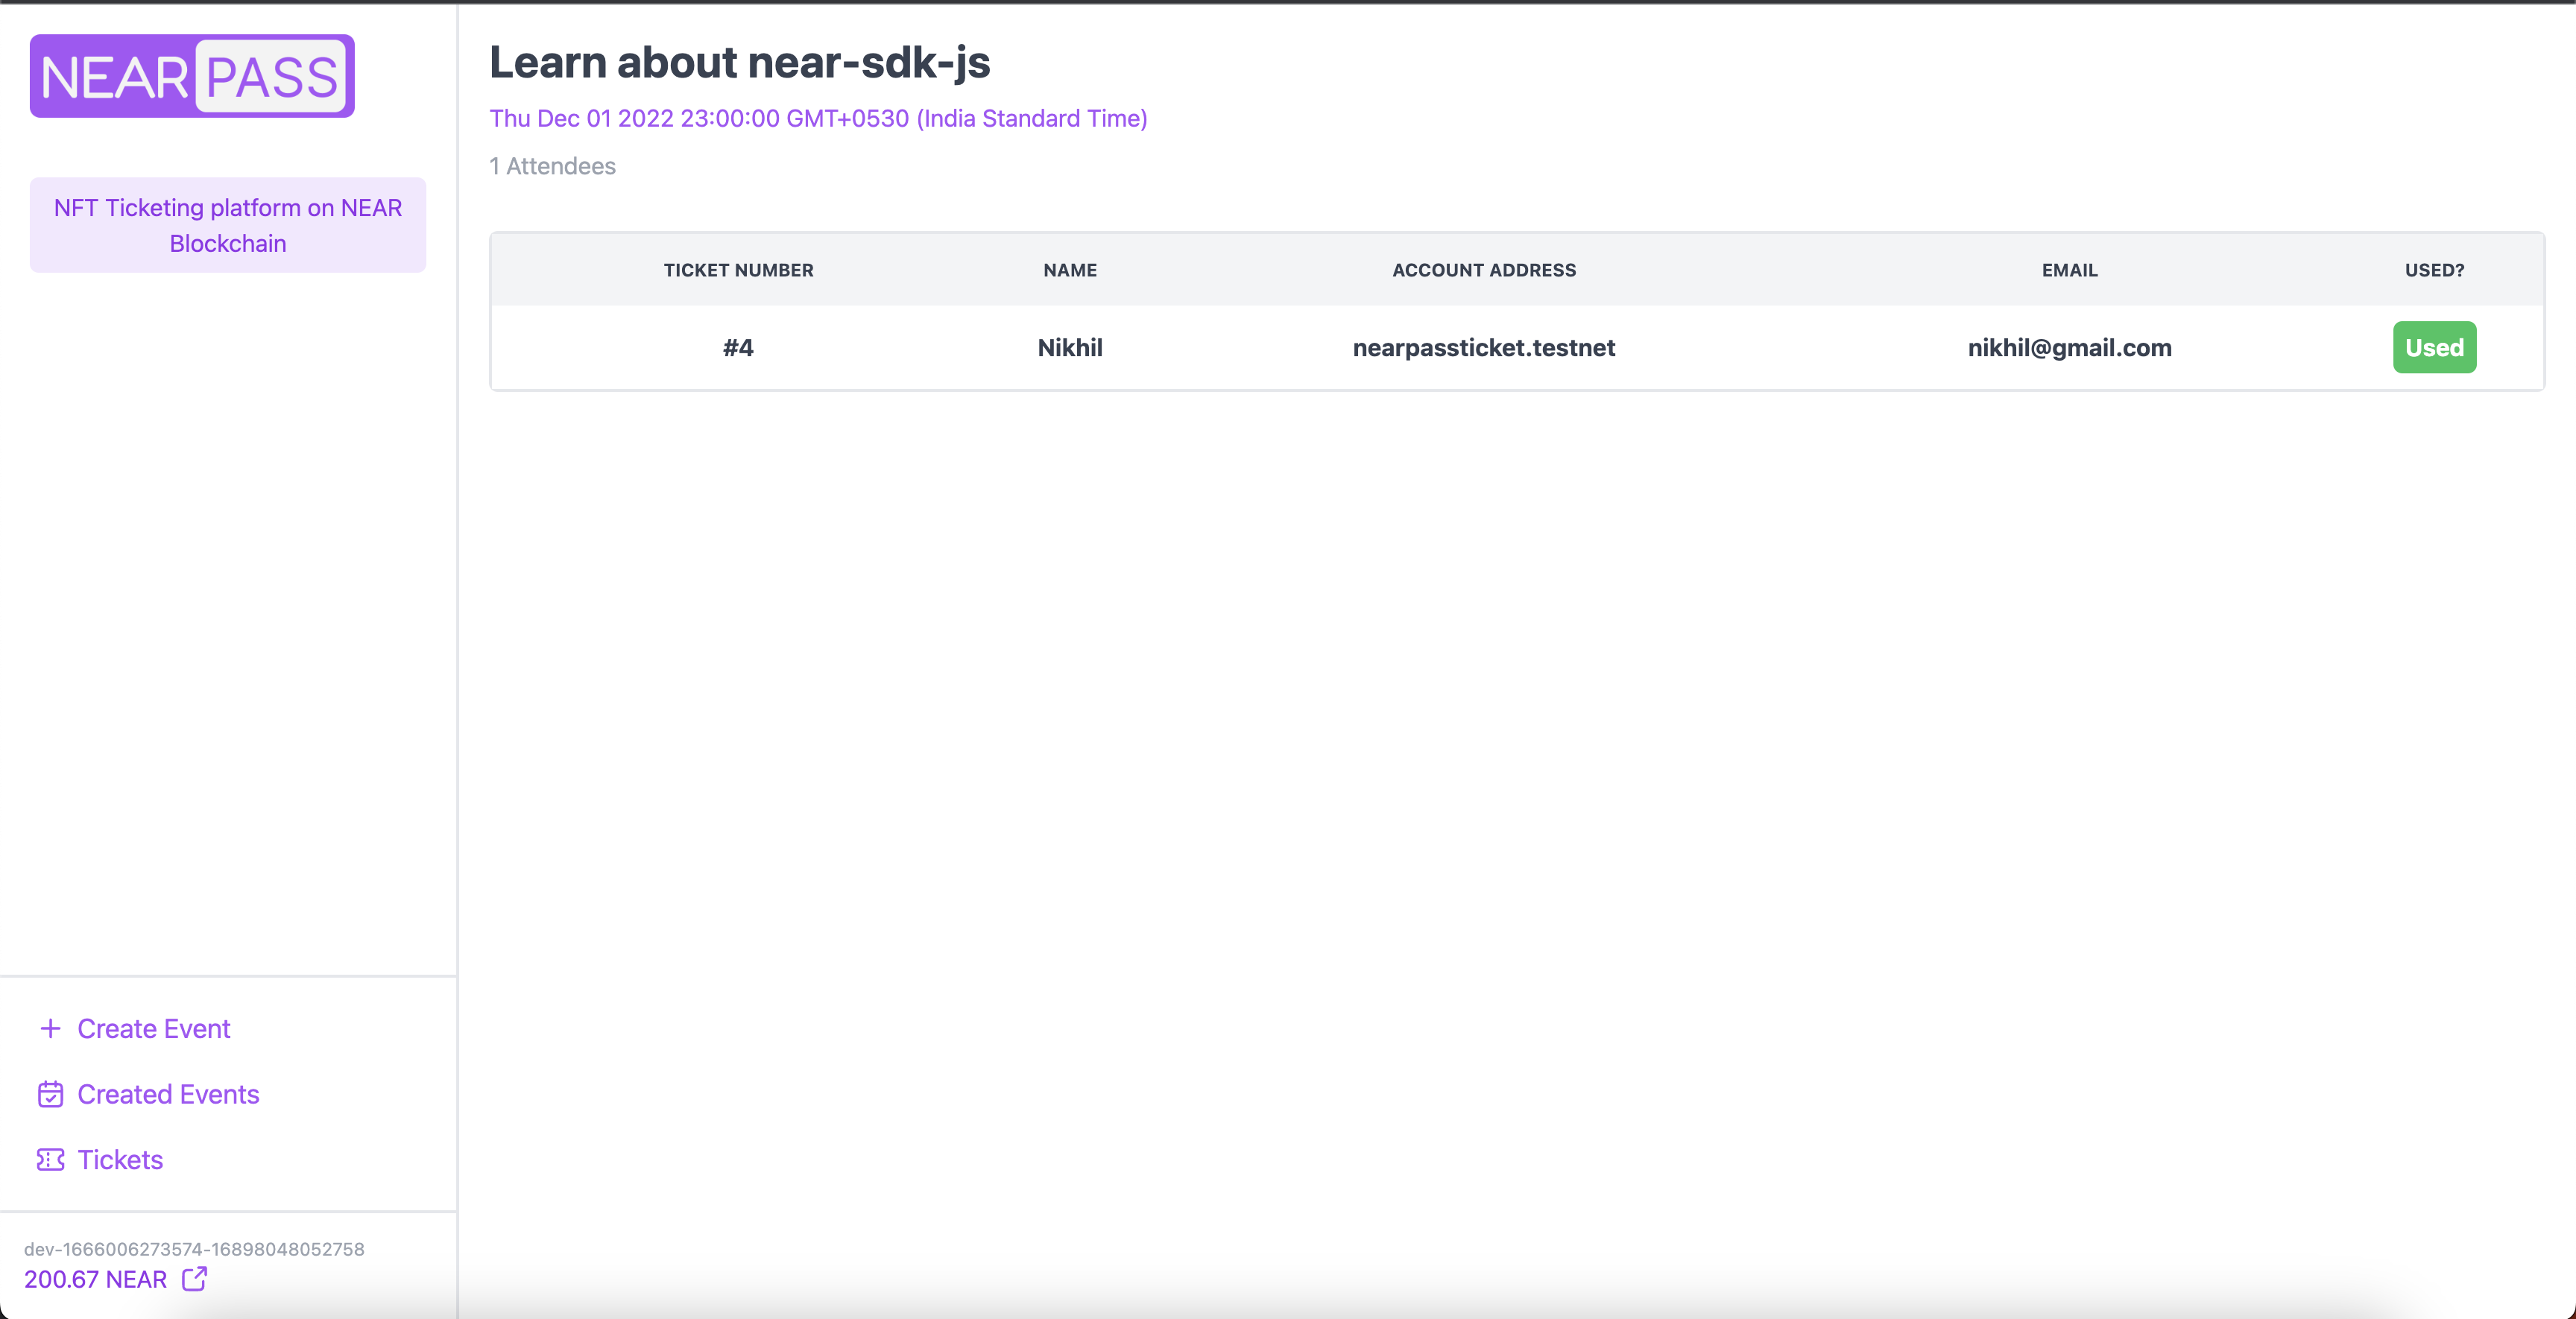This screenshot has height=1319, width=2576.
Task: Click the ticket icon beside Tickets
Action: tap(50, 1159)
